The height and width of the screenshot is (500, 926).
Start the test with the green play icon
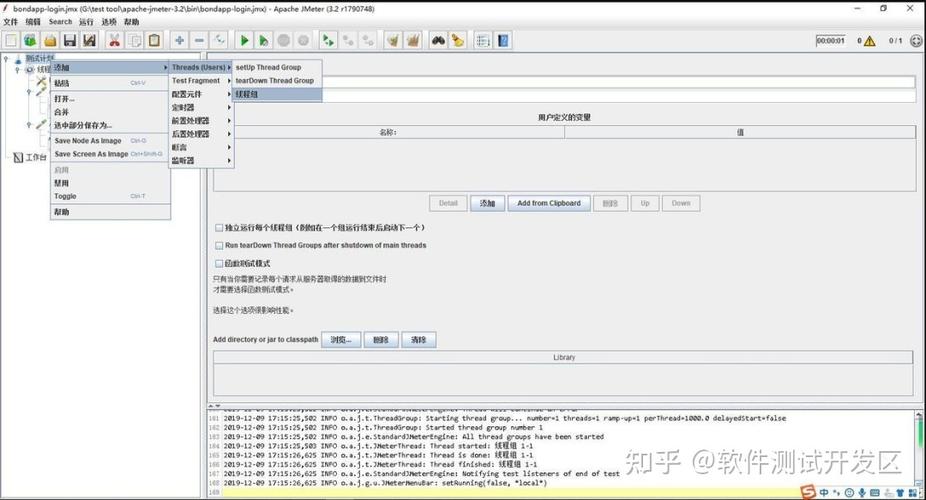[244, 40]
